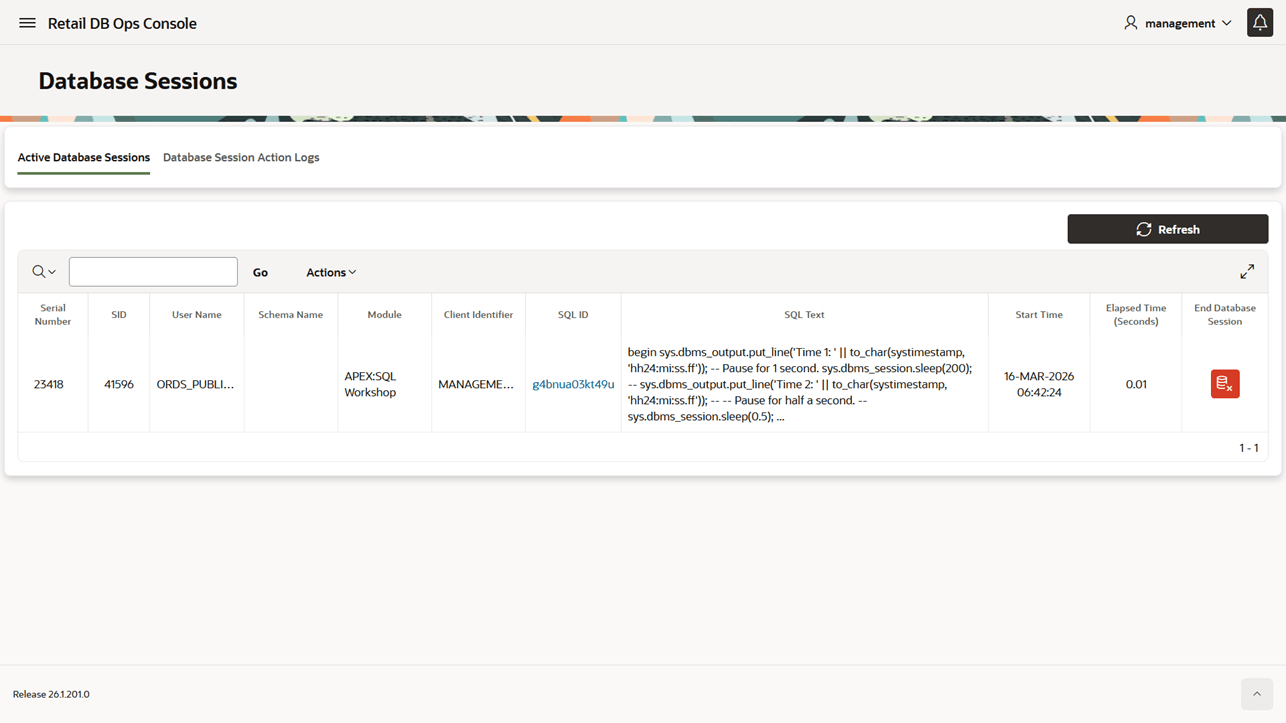
Task: End the database session via red icon
Action: pos(1225,384)
